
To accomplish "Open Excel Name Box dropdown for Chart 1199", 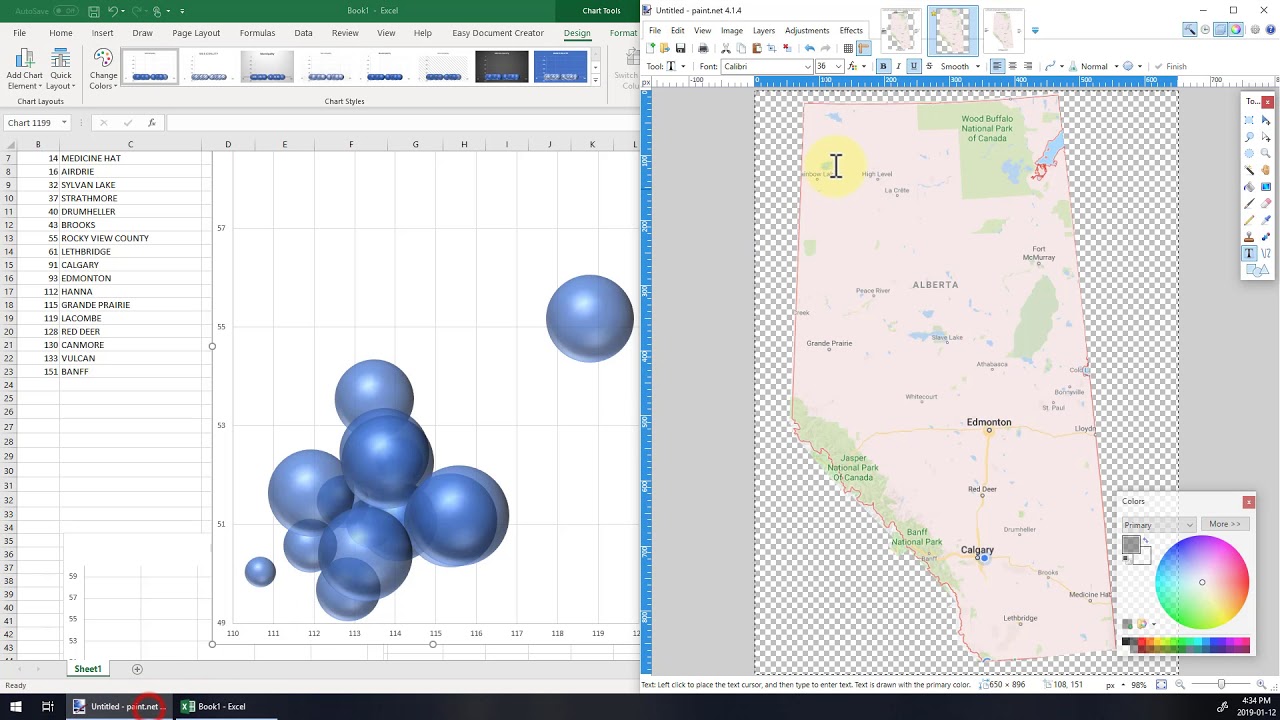I will pyautogui.click(x=64, y=123).
